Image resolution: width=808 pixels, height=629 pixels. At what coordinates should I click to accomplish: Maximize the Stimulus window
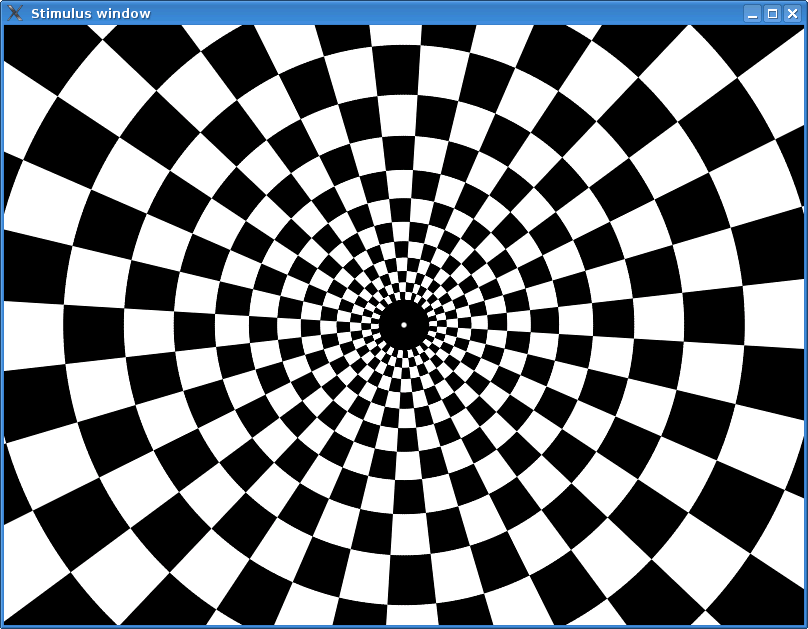tap(772, 13)
